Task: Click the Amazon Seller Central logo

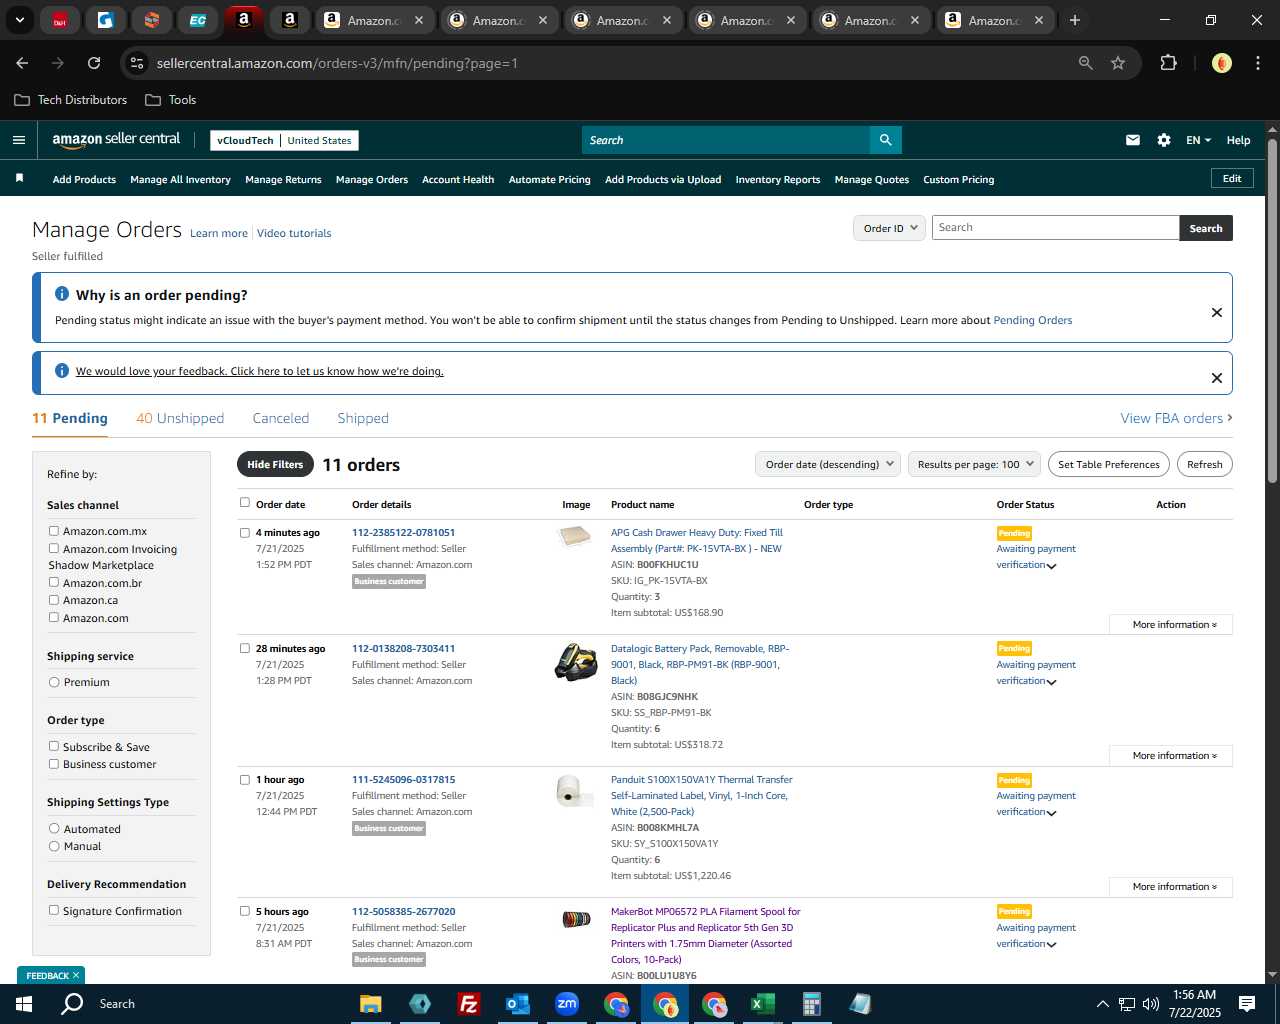Action: coord(116,140)
